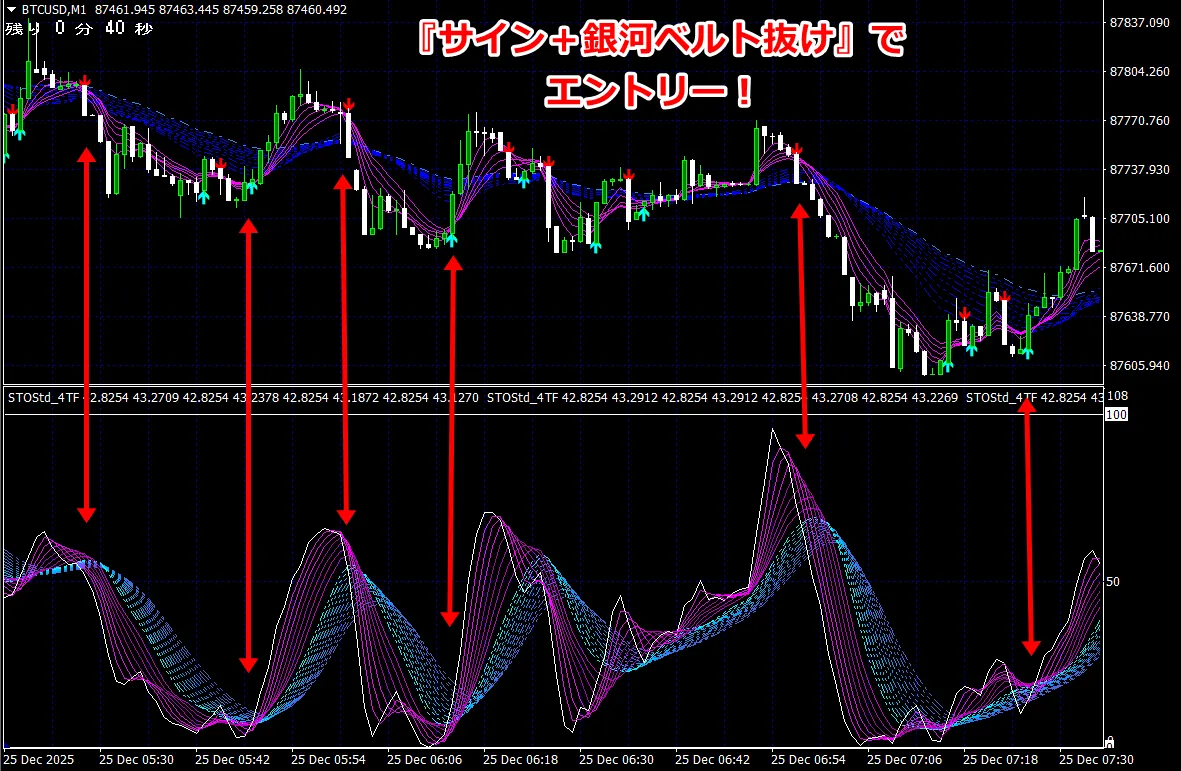The image size is (1181, 771).
Task: Select the BTCUSD,M1 symbol label
Action: (x=53, y=10)
